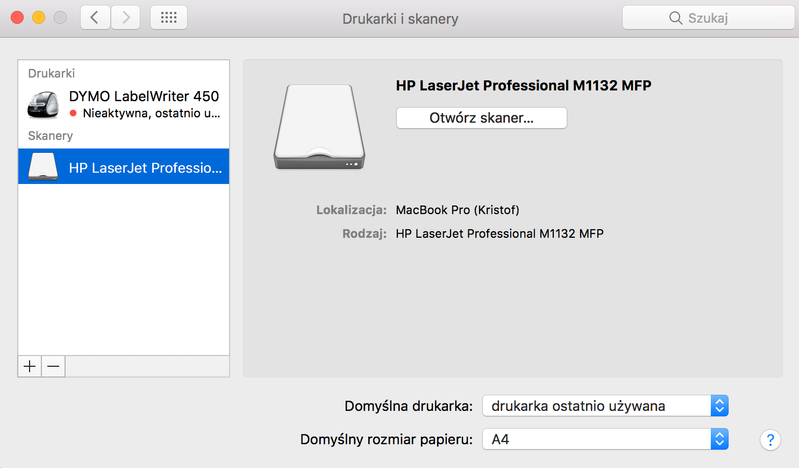Select DYMO LabelWriter 450 in list
Viewport: 799px width, 468px height.
[124, 104]
